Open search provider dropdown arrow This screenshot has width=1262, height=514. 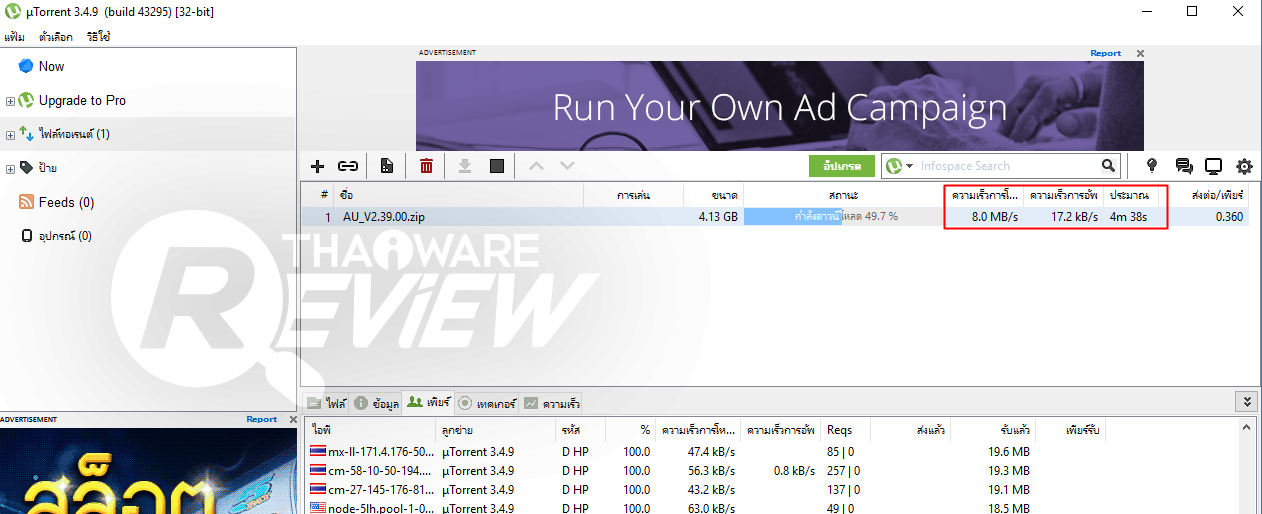tap(909, 166)
